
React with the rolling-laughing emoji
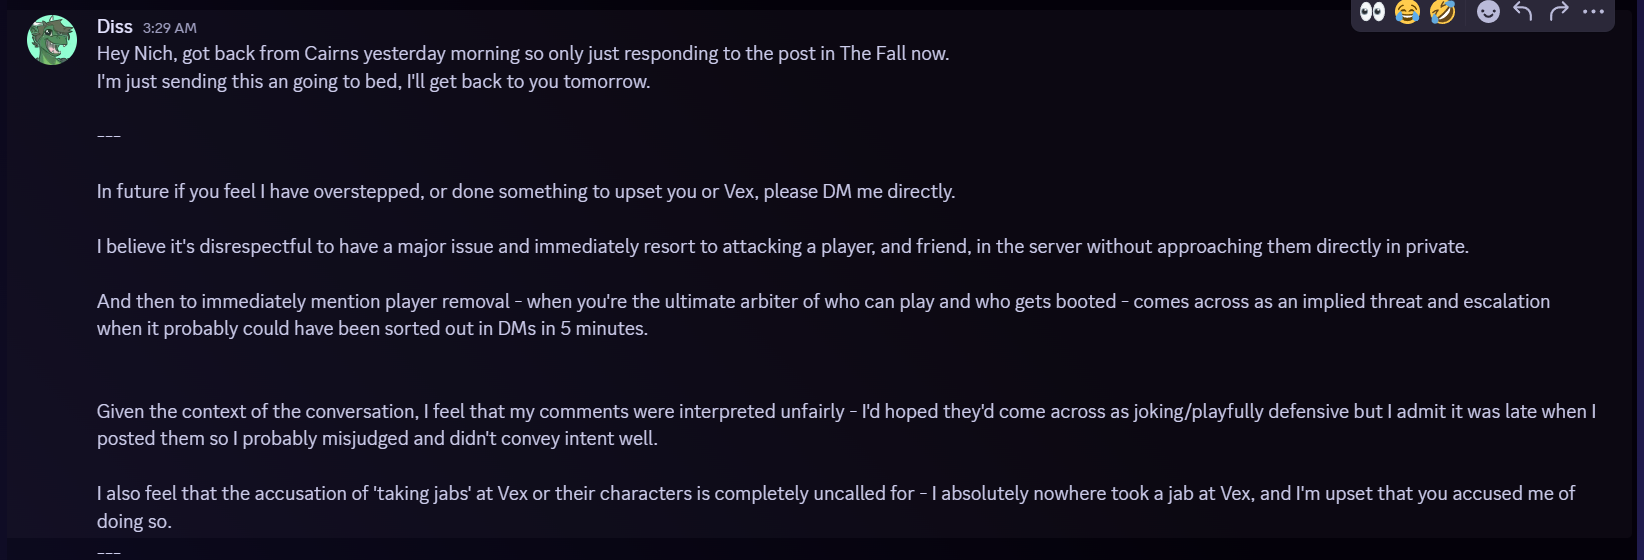coord(1442,12)
